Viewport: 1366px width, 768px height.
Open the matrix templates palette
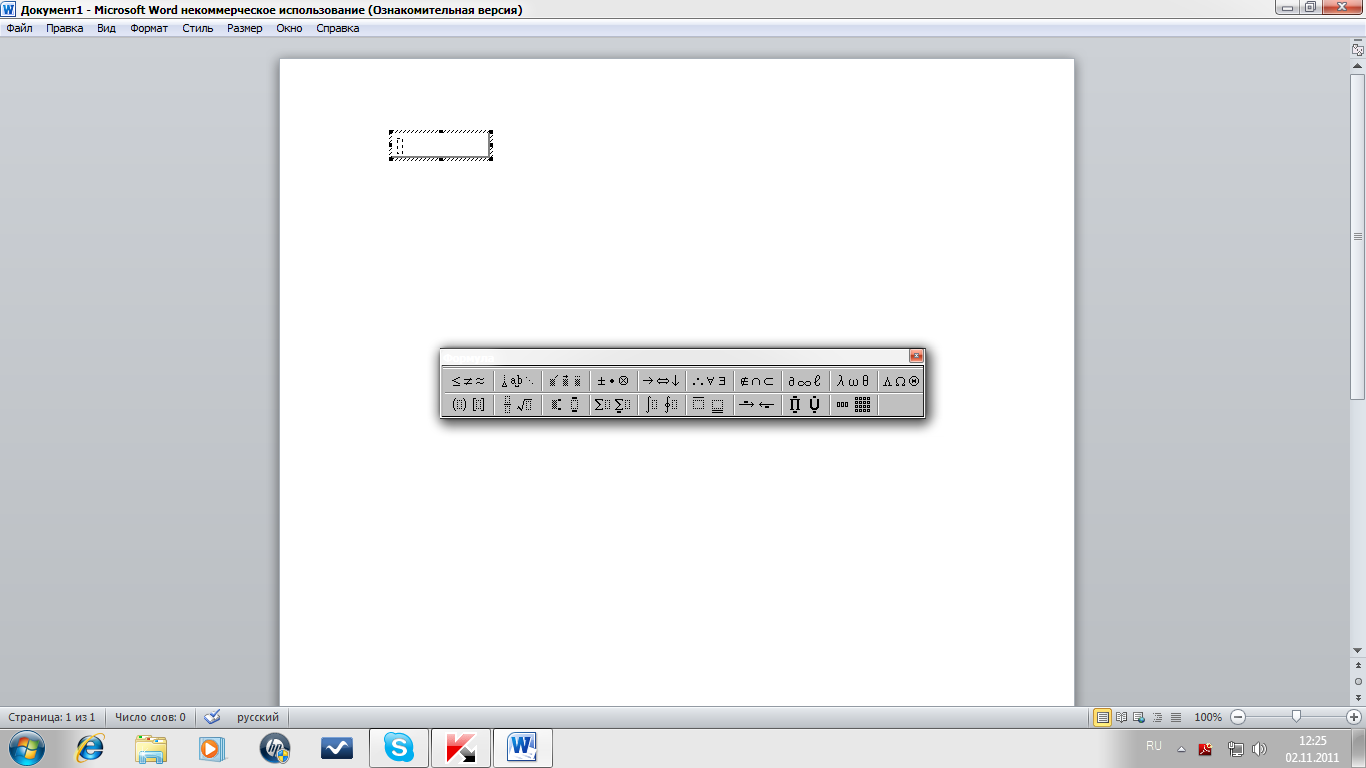pyautogui.click(x=853, y=405)
